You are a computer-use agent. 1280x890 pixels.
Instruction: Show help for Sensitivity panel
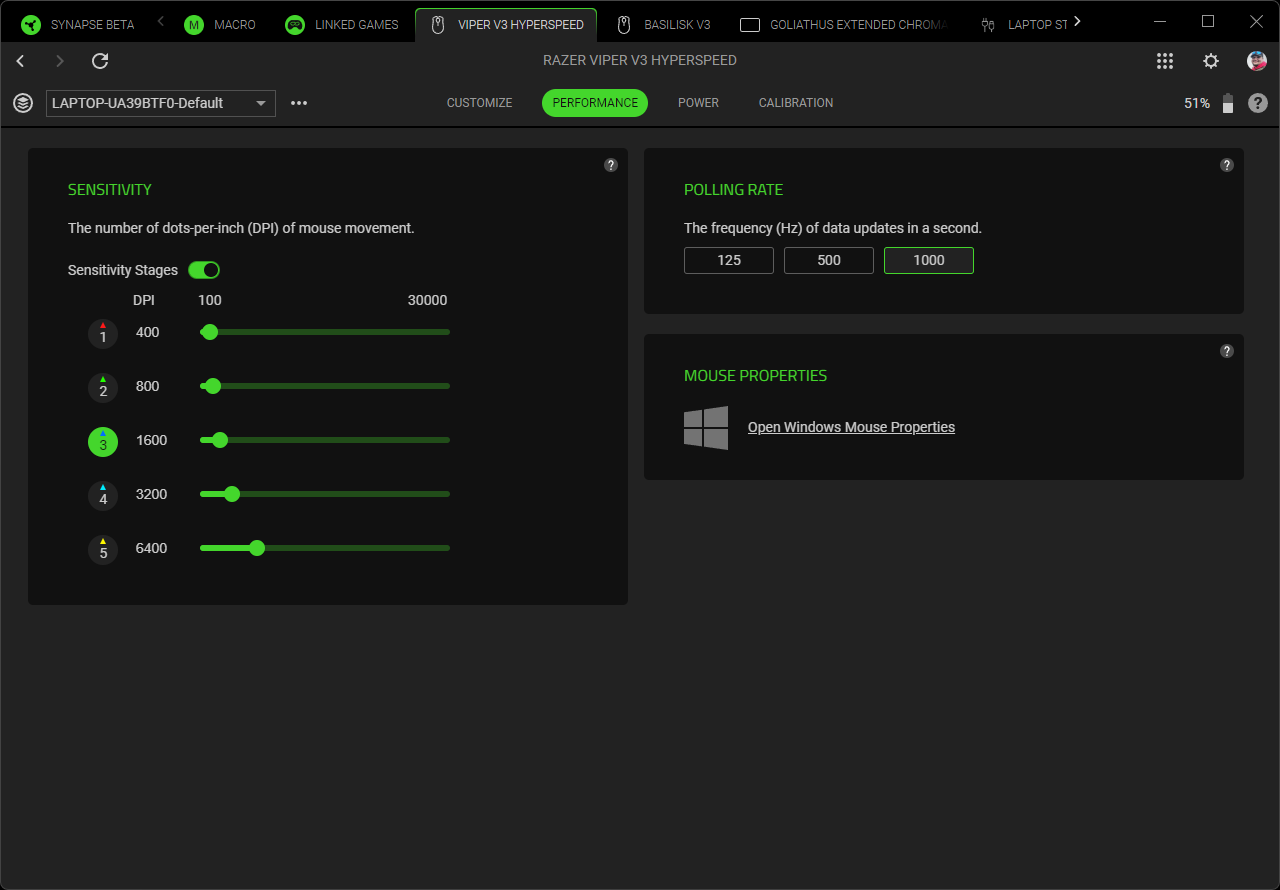[x=611, y=165]
